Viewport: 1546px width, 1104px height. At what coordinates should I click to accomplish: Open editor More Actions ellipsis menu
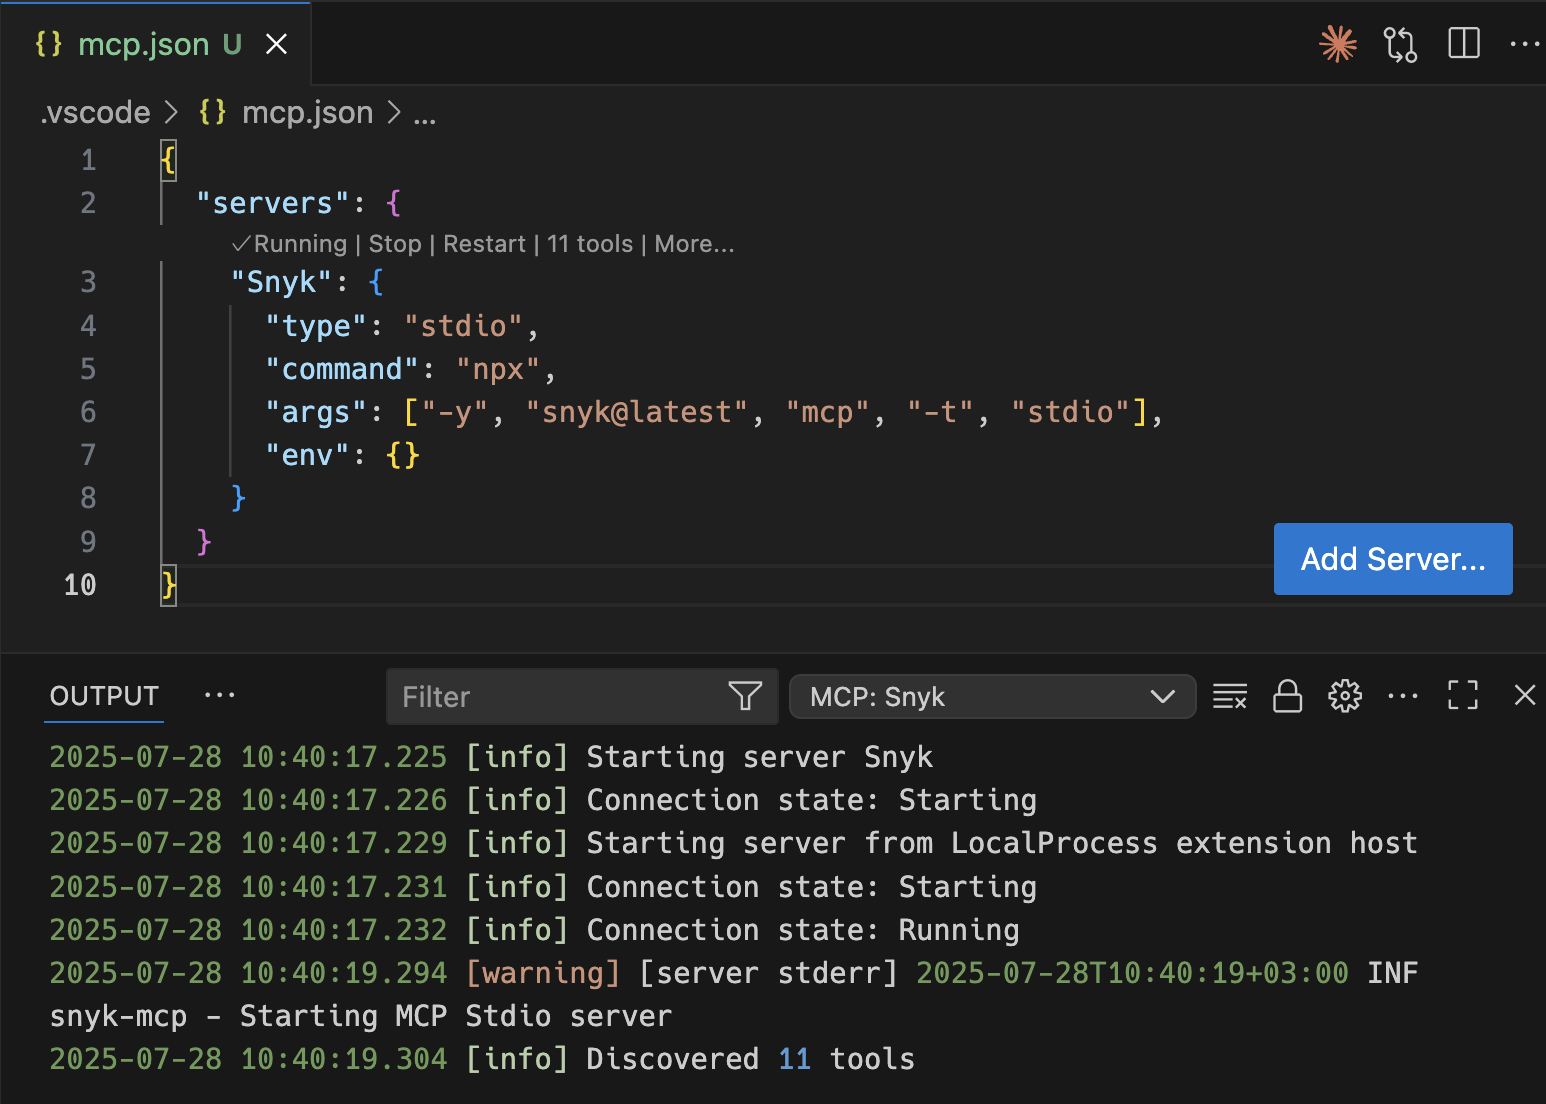[x=1524, y=44]
